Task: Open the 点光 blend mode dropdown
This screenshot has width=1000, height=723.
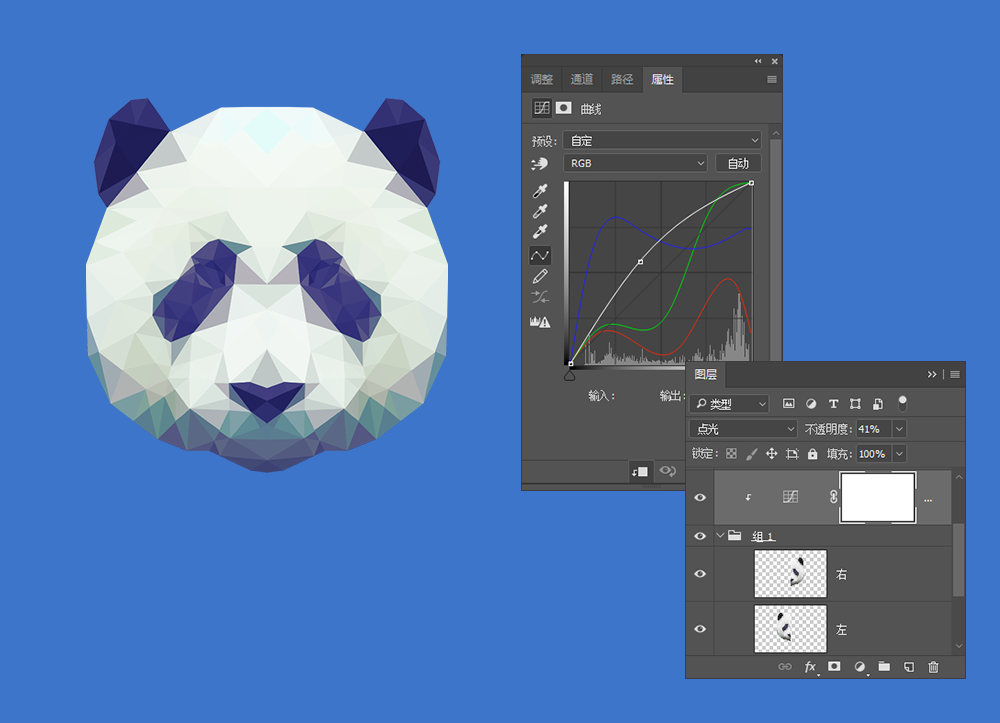Action: pos(742,429)
